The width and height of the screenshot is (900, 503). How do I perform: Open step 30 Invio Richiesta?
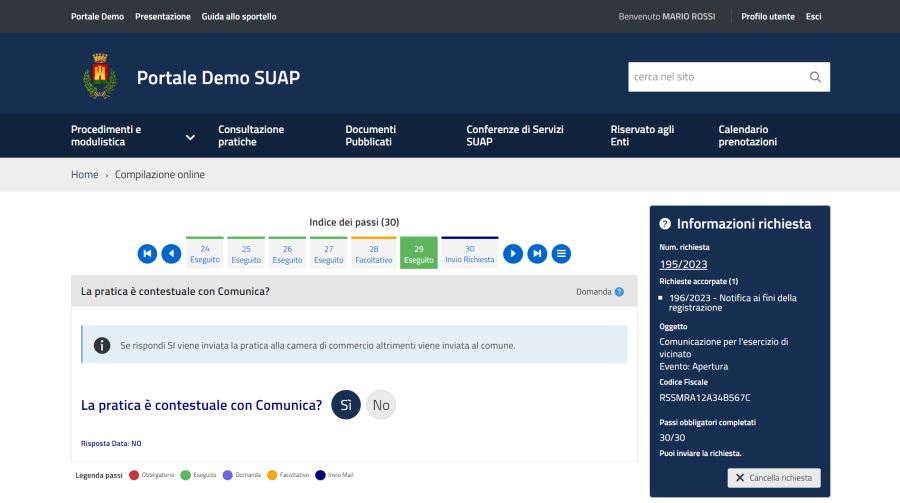[469, 254]
